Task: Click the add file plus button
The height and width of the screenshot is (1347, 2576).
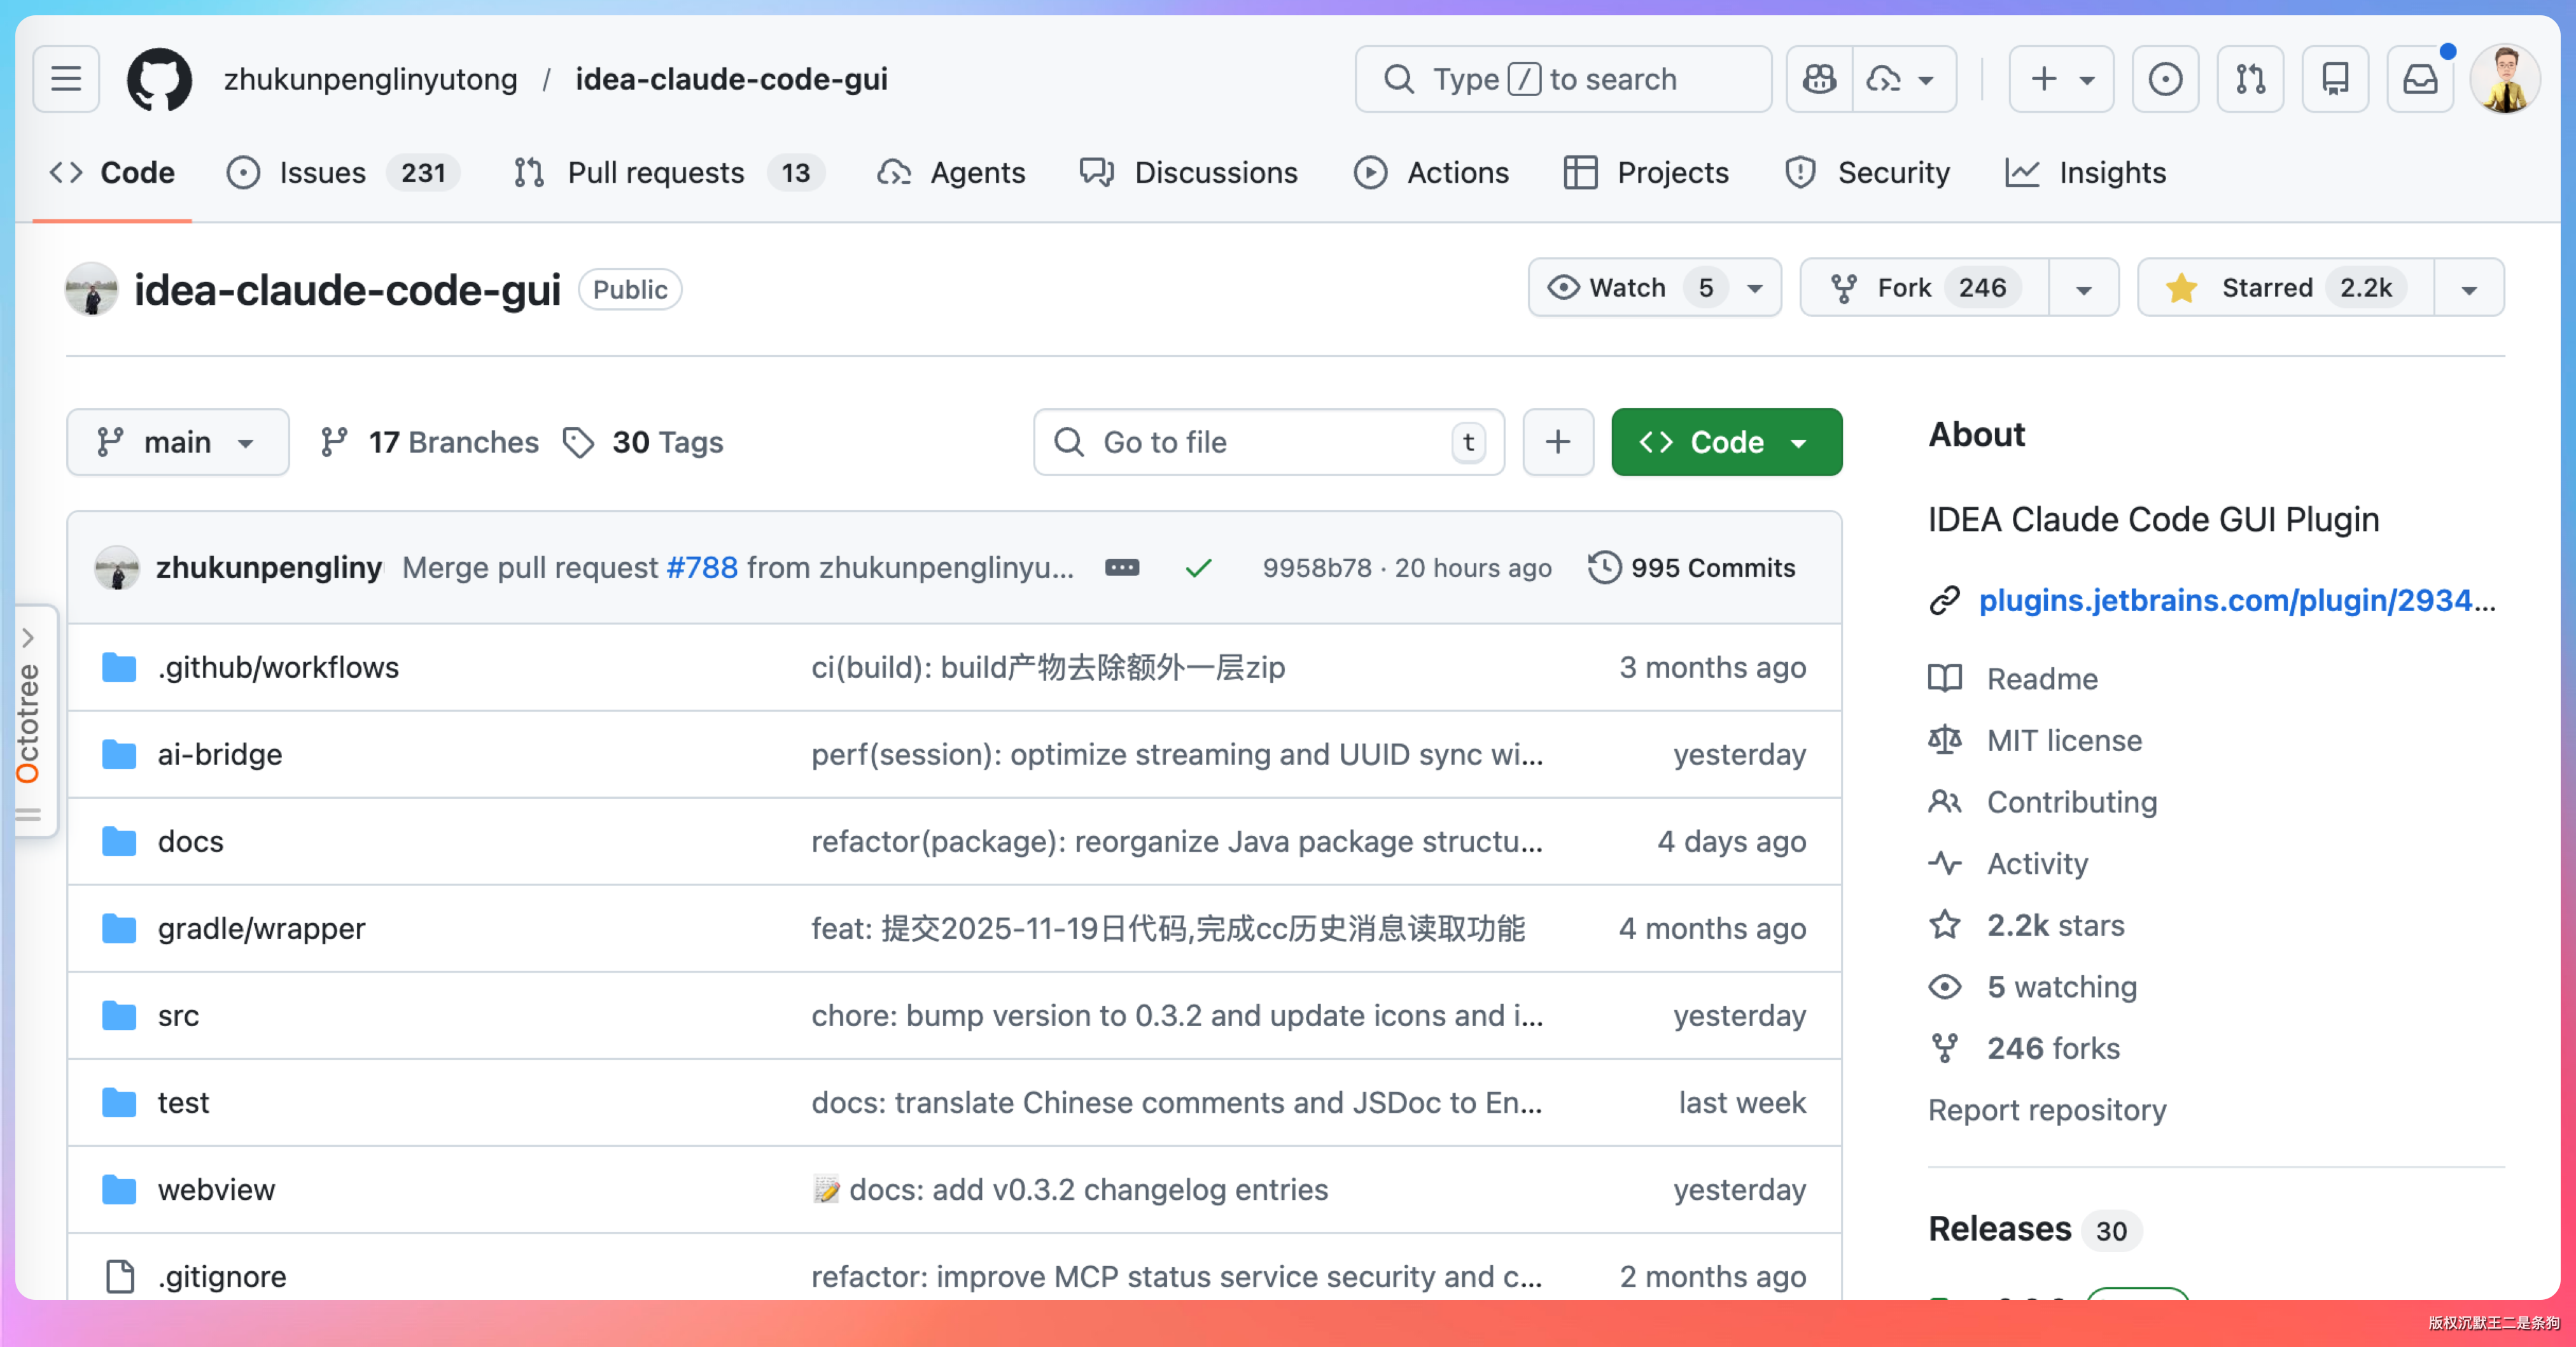Action: click(1557, 442)
